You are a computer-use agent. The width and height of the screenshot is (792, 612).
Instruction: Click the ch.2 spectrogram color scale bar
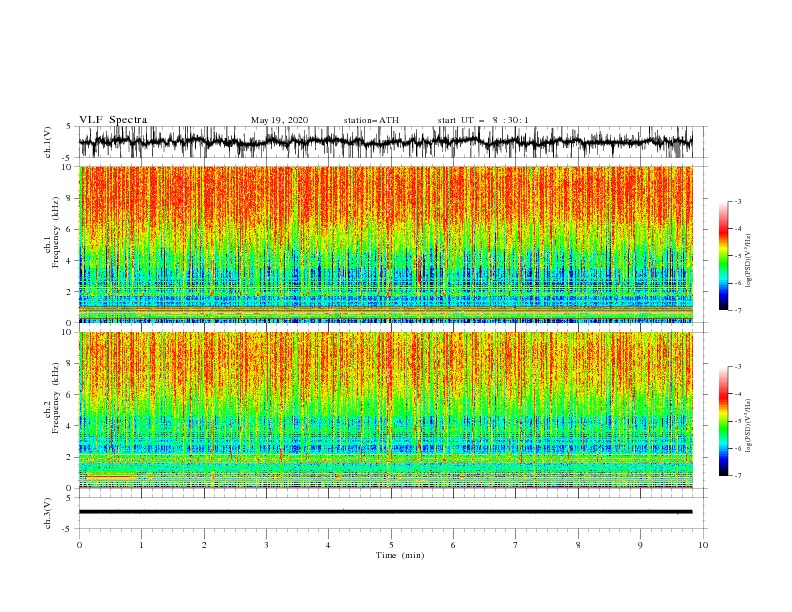coord(724,421)
